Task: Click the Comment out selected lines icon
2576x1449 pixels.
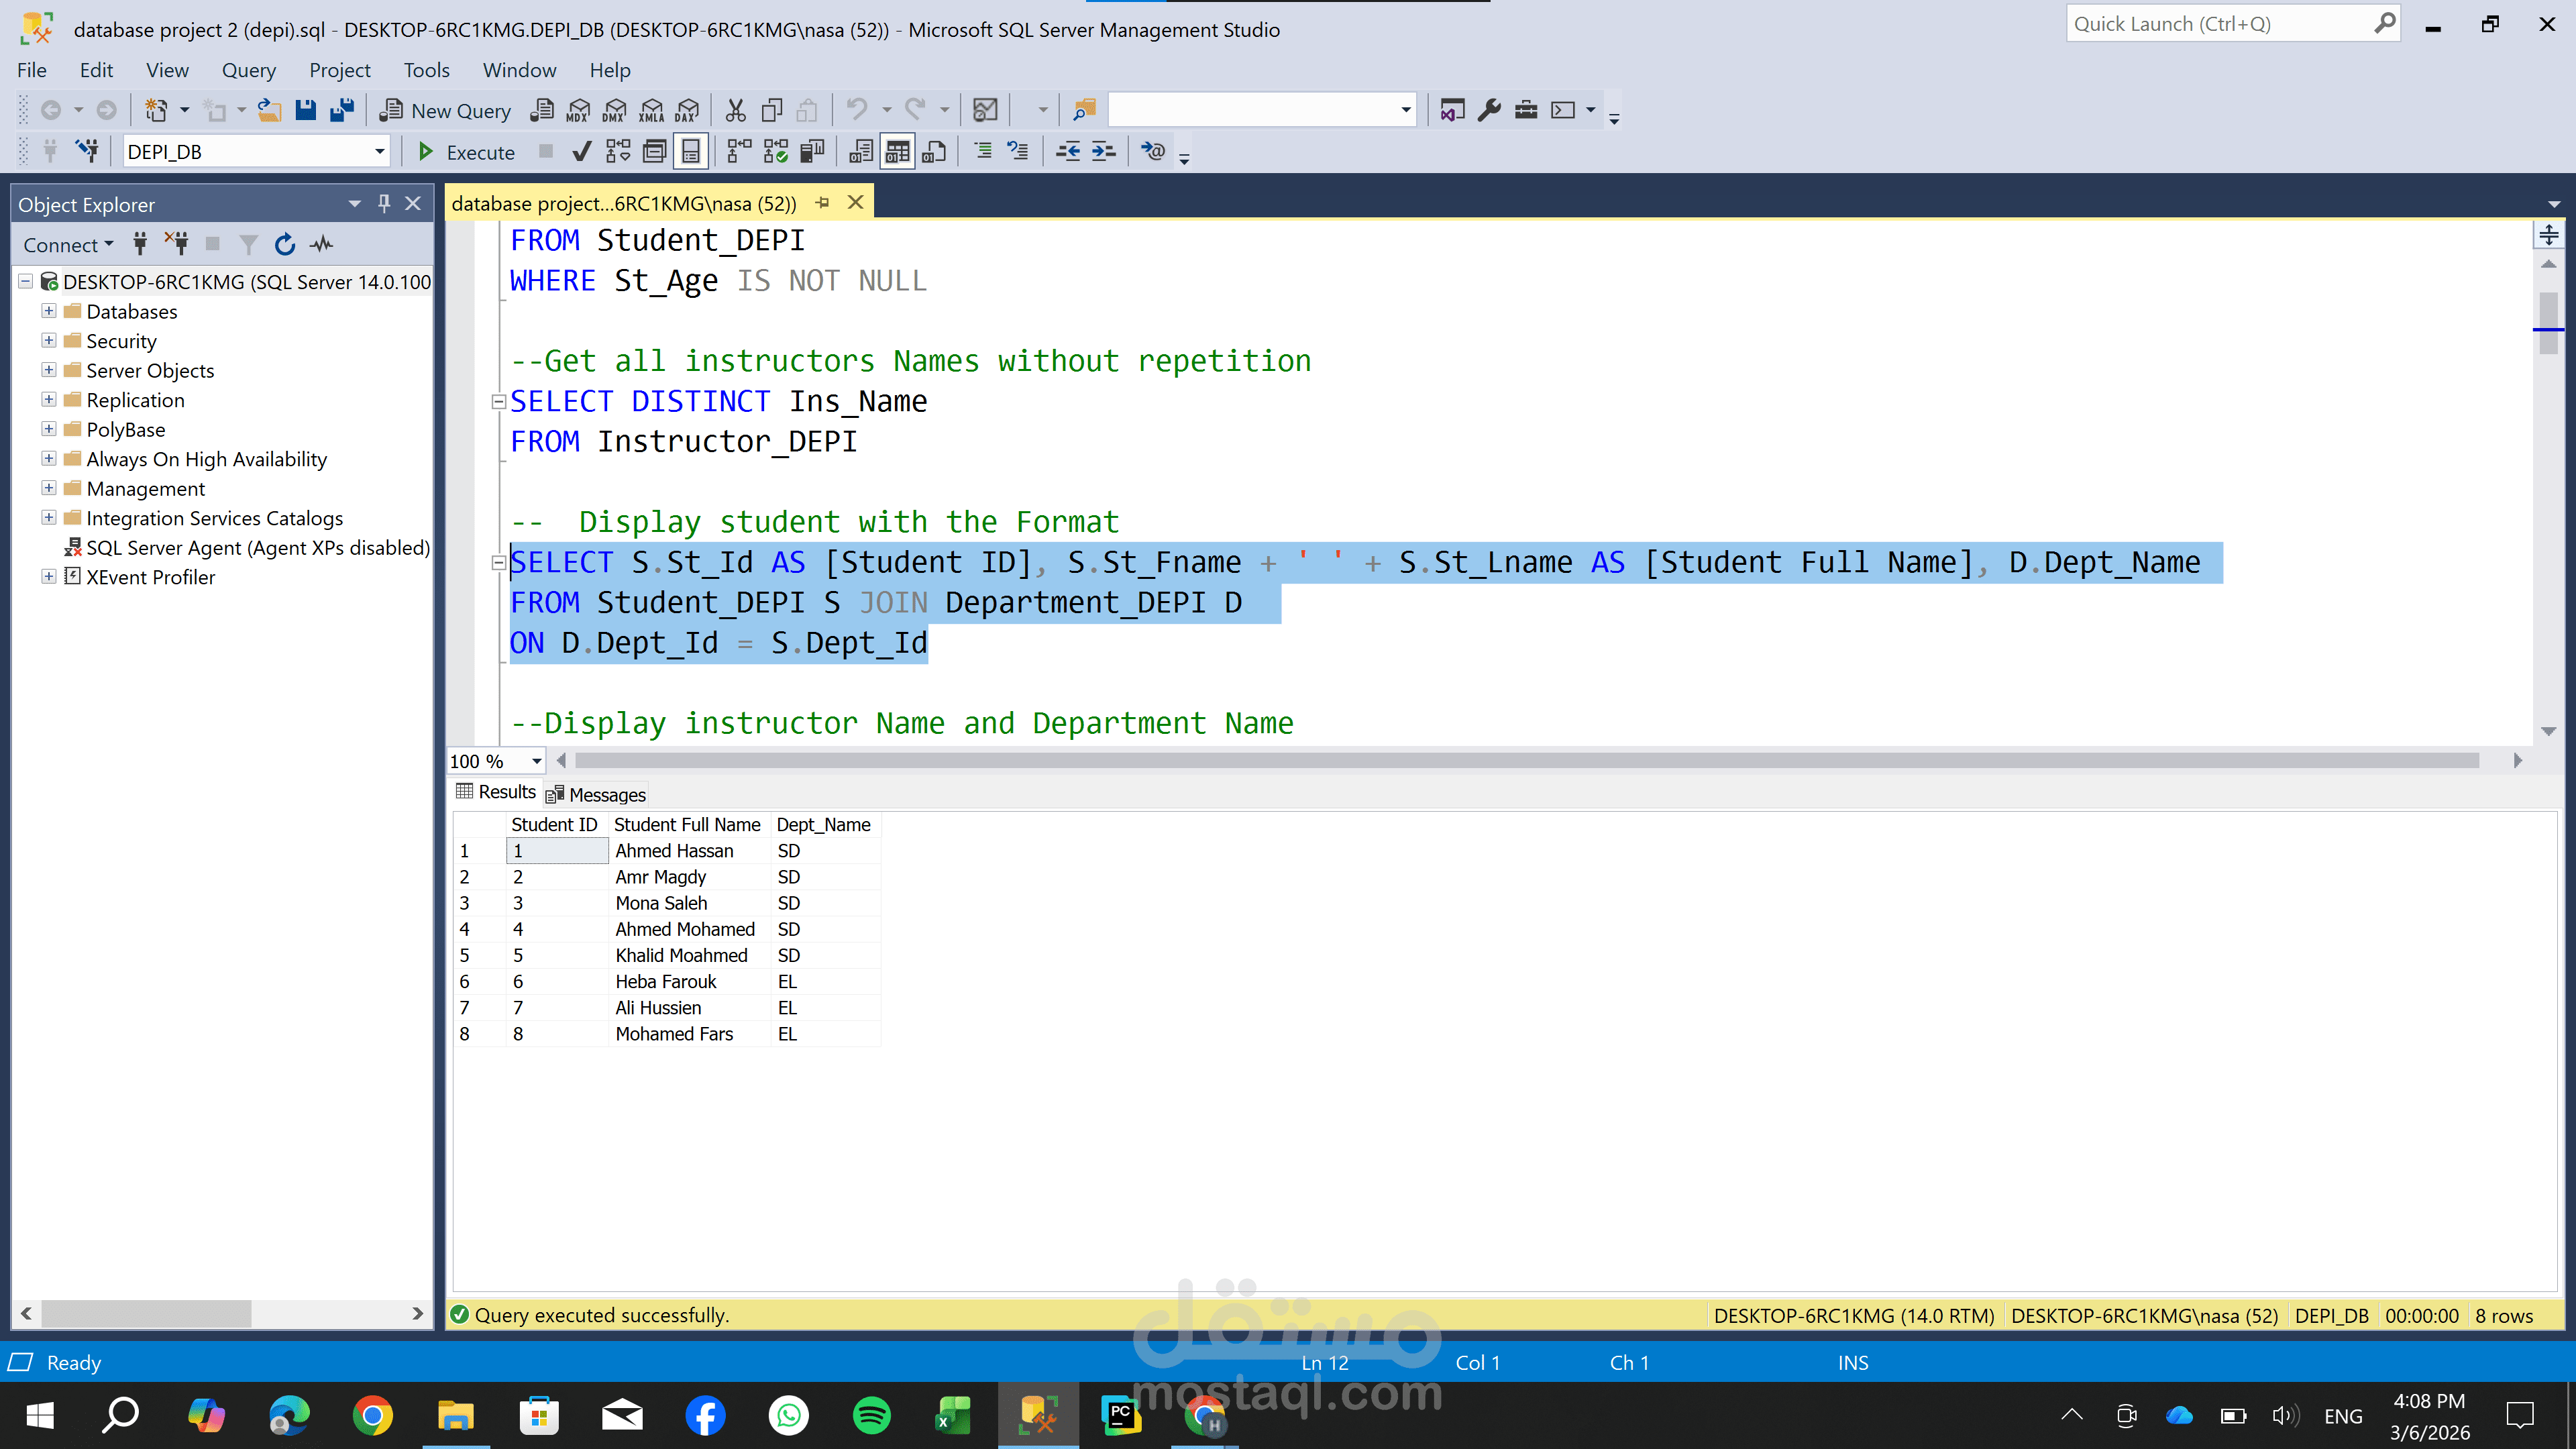Action: coord(983,152)
